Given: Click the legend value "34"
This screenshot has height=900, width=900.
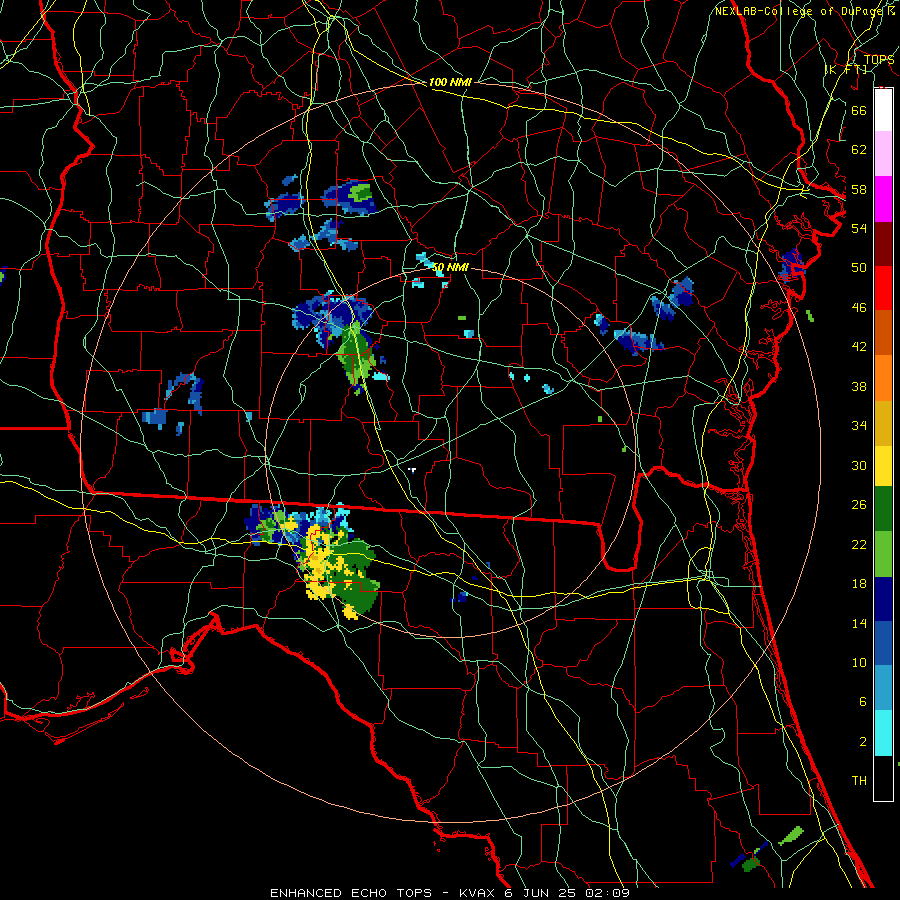Looking at the screenshot, I should [859, 425].
